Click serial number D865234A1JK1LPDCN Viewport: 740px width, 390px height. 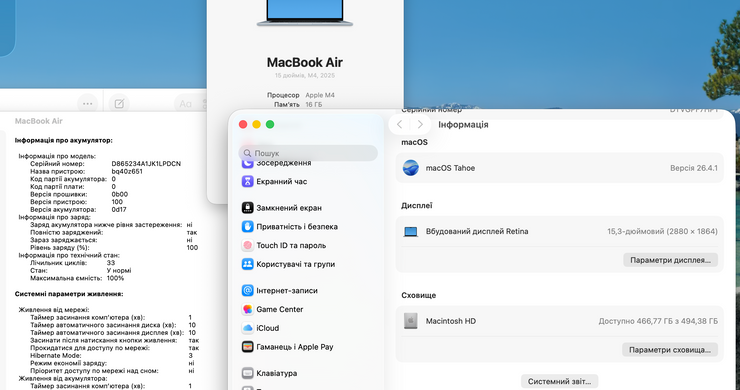click(146, 164)
